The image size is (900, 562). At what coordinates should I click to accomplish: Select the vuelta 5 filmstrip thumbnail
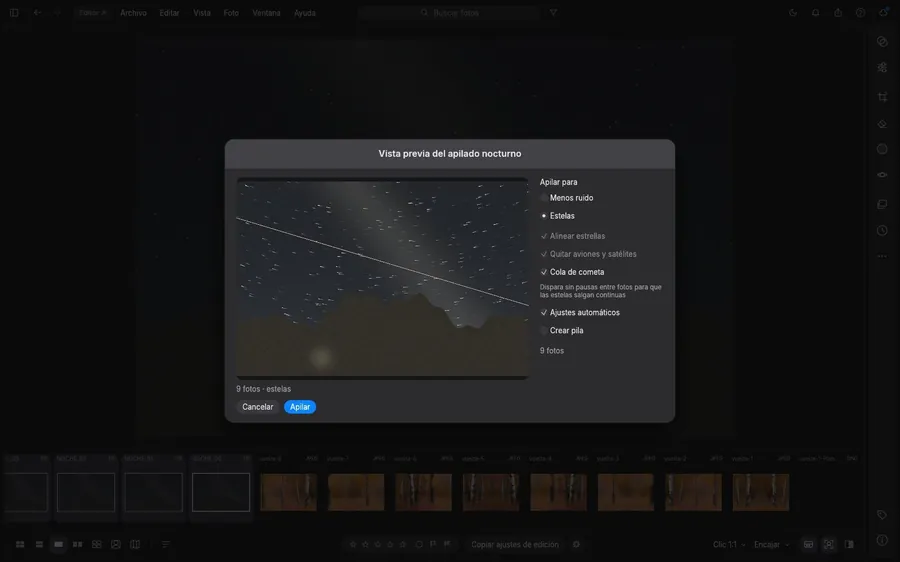pyautogui.click(x=491, y=492)
